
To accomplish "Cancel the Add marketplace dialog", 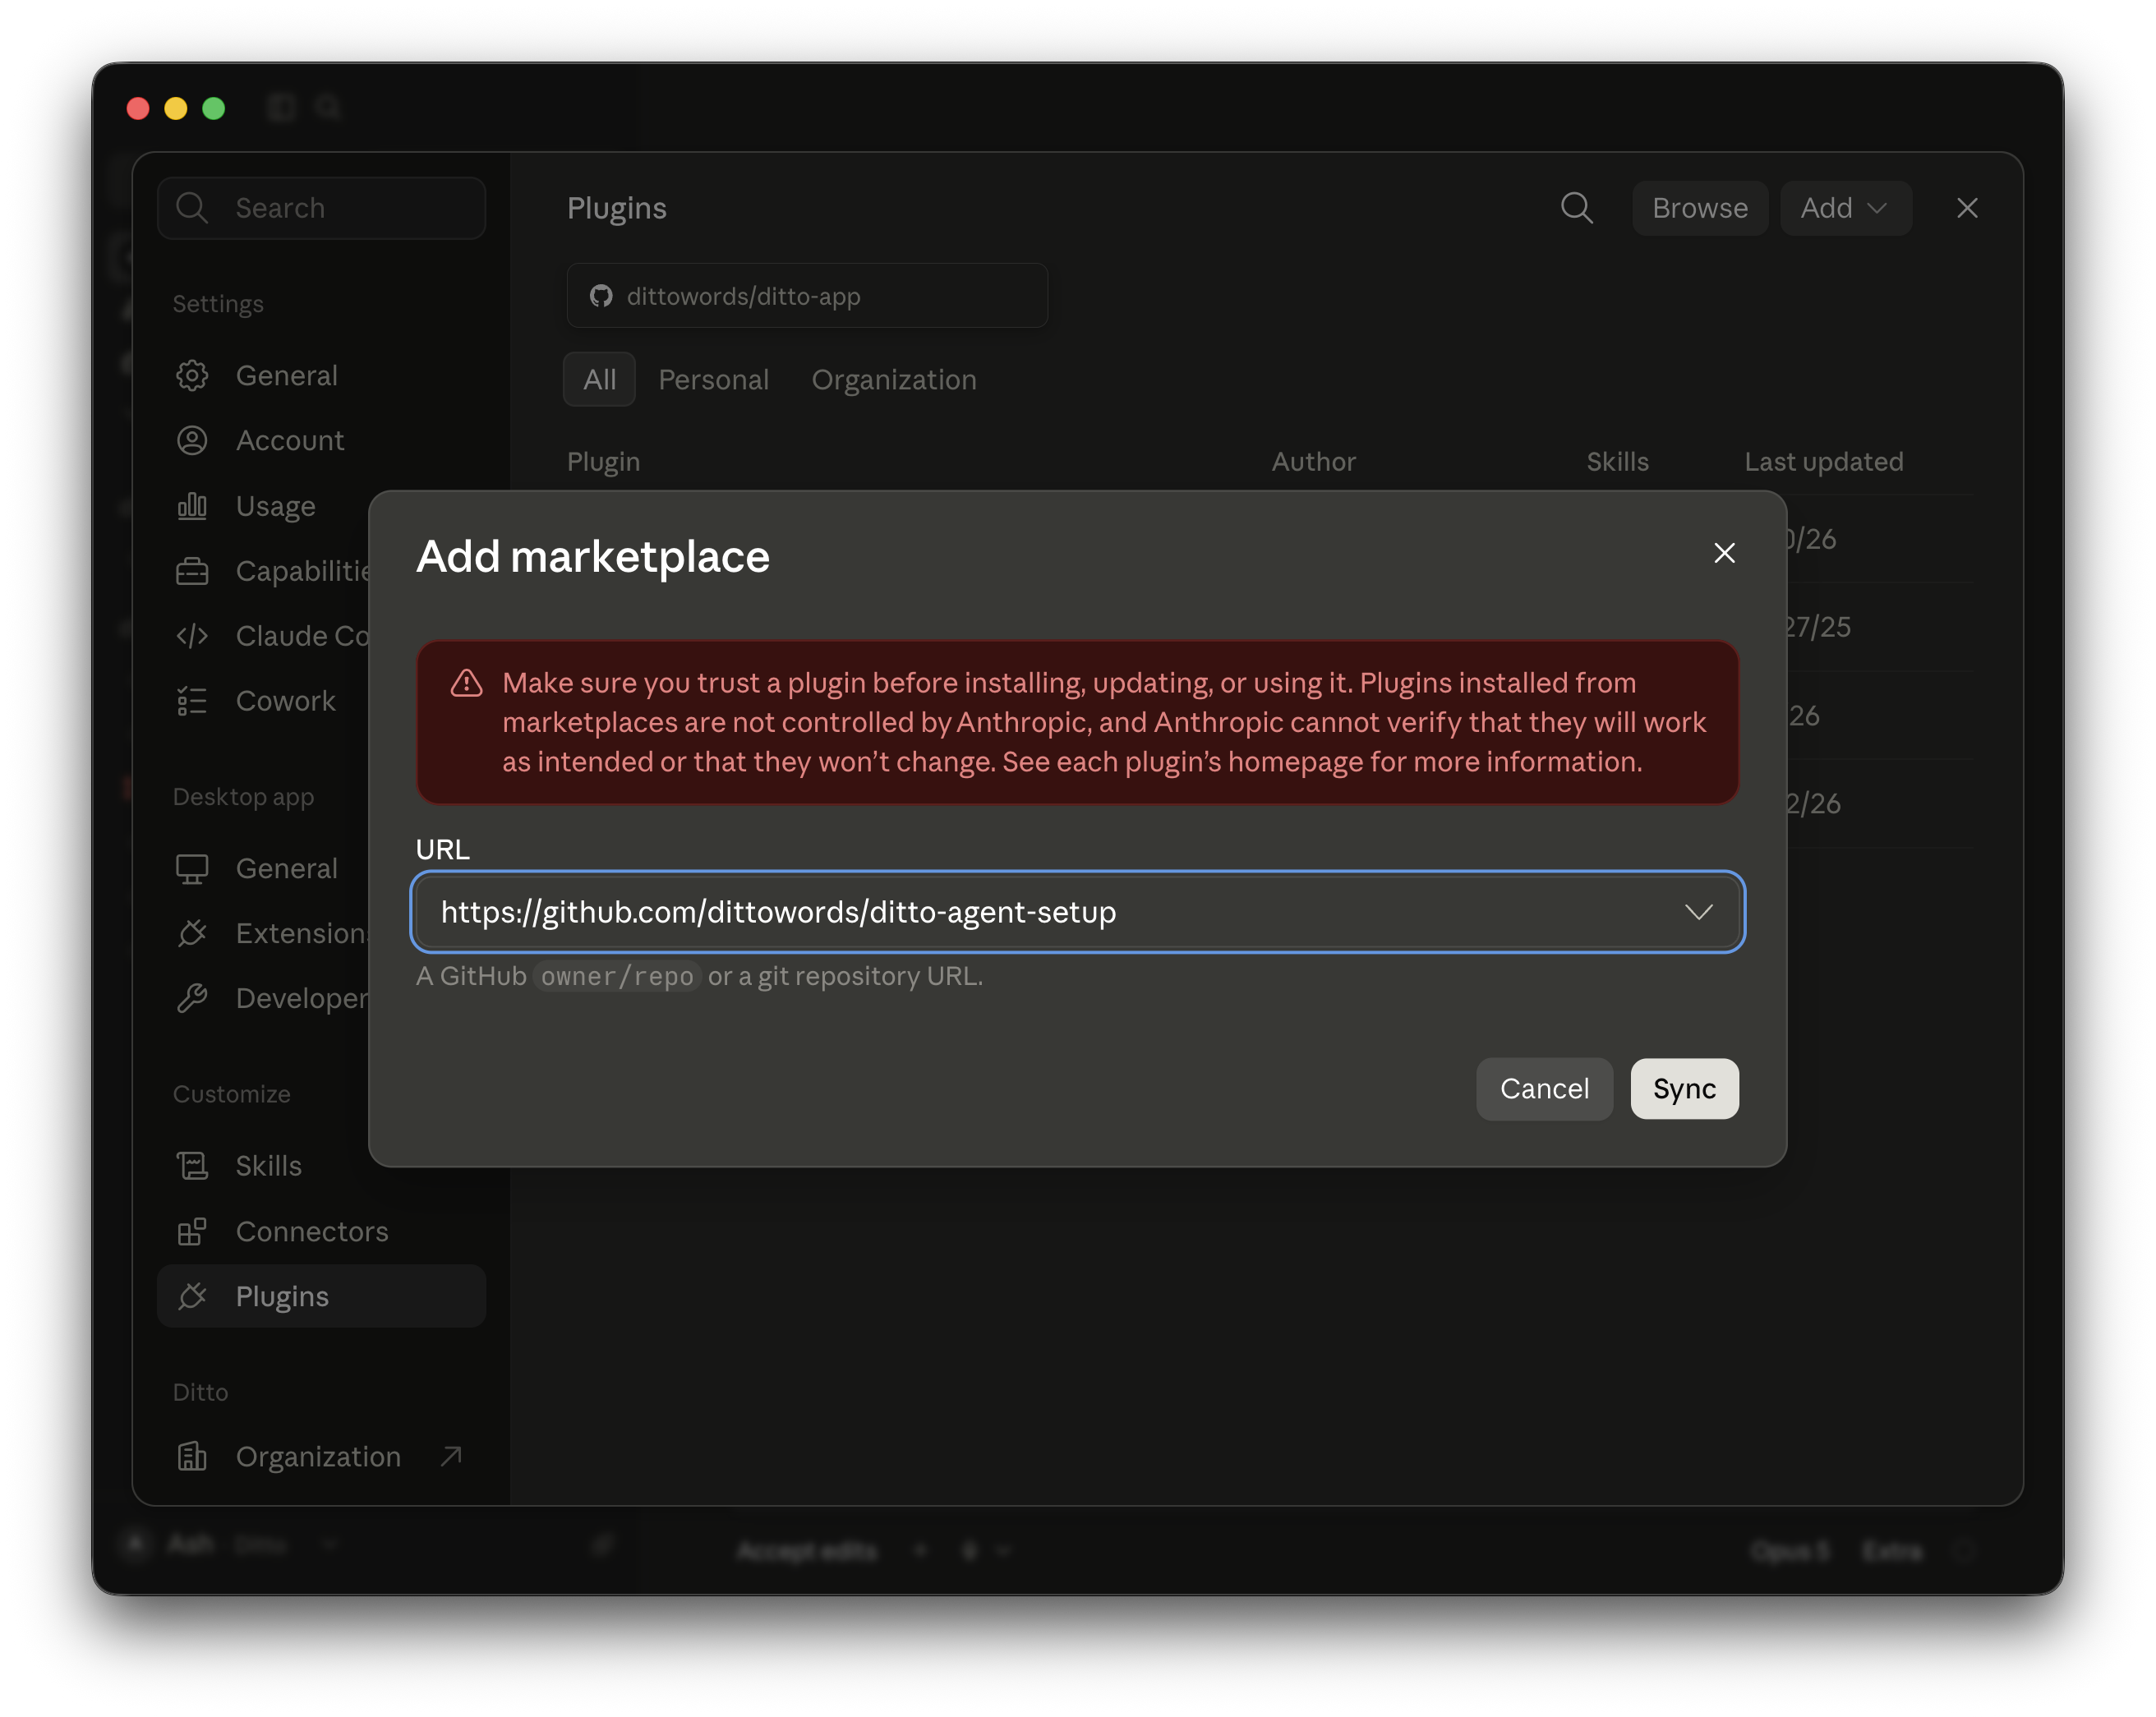I will (x=1544, y=1088).
